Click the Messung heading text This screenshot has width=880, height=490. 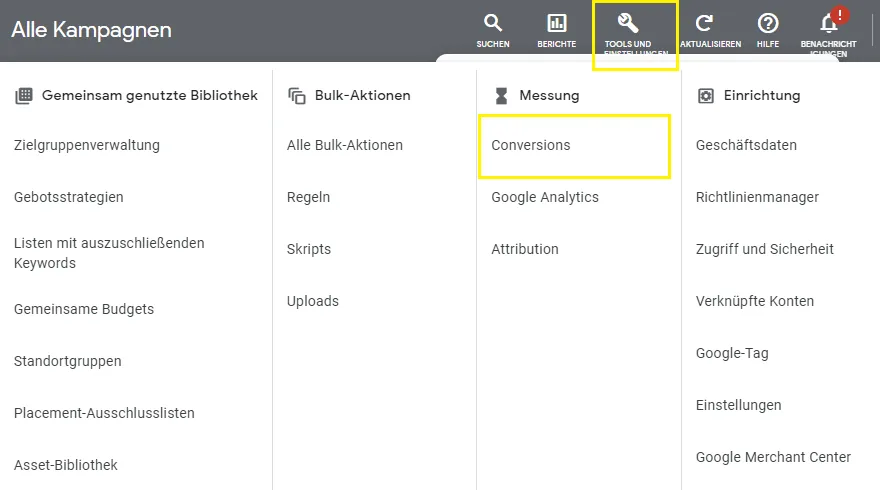click(x=549, y=95)
